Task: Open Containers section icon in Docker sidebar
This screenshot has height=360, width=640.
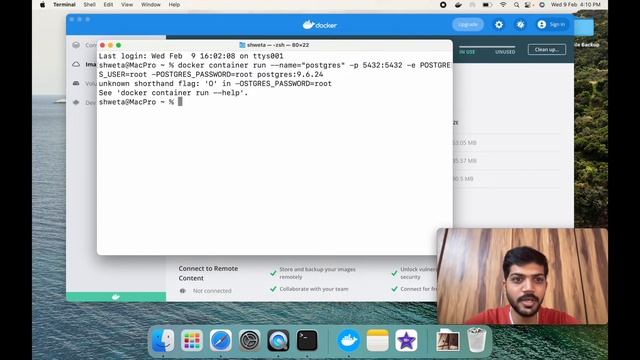Action: pos(76,45)
